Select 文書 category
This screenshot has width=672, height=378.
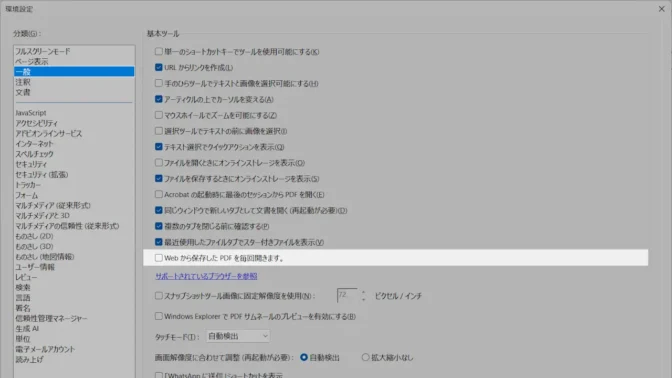tap(74, 92)
